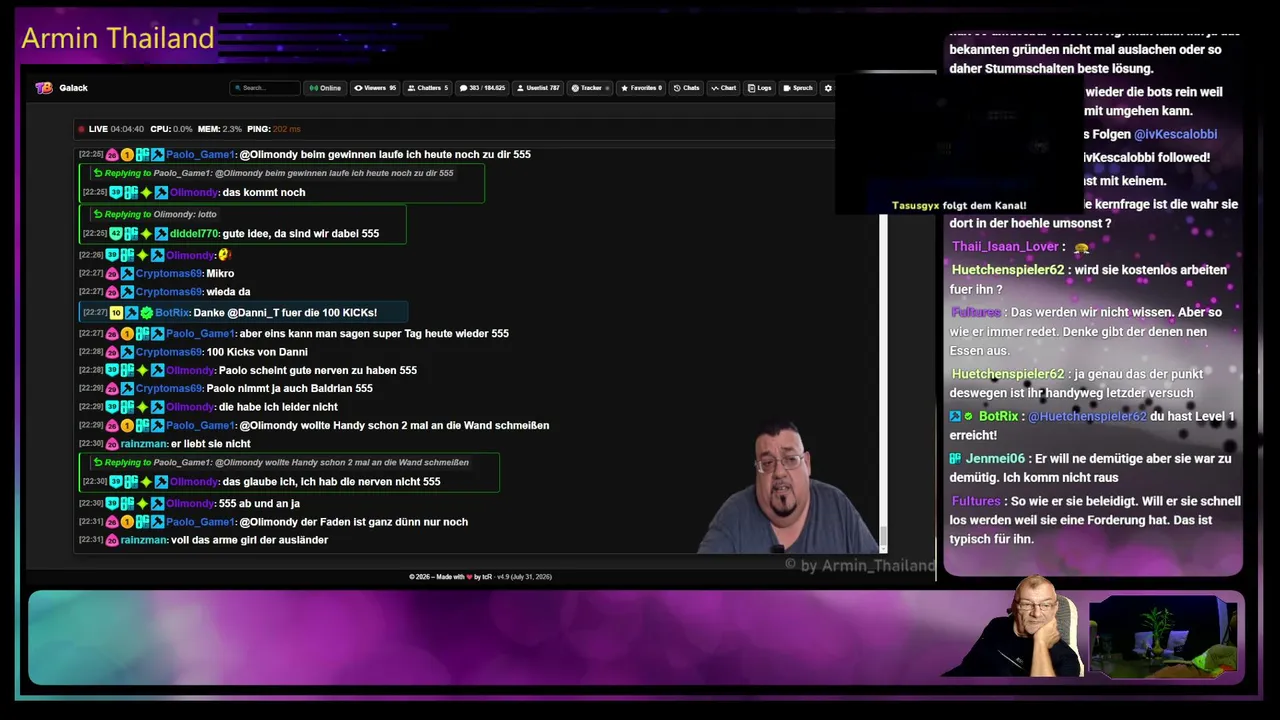Click Paolo_Game1 username on 'beim gewinnen laufe' message
This screenshot has width=1280, height=720.
200,155
